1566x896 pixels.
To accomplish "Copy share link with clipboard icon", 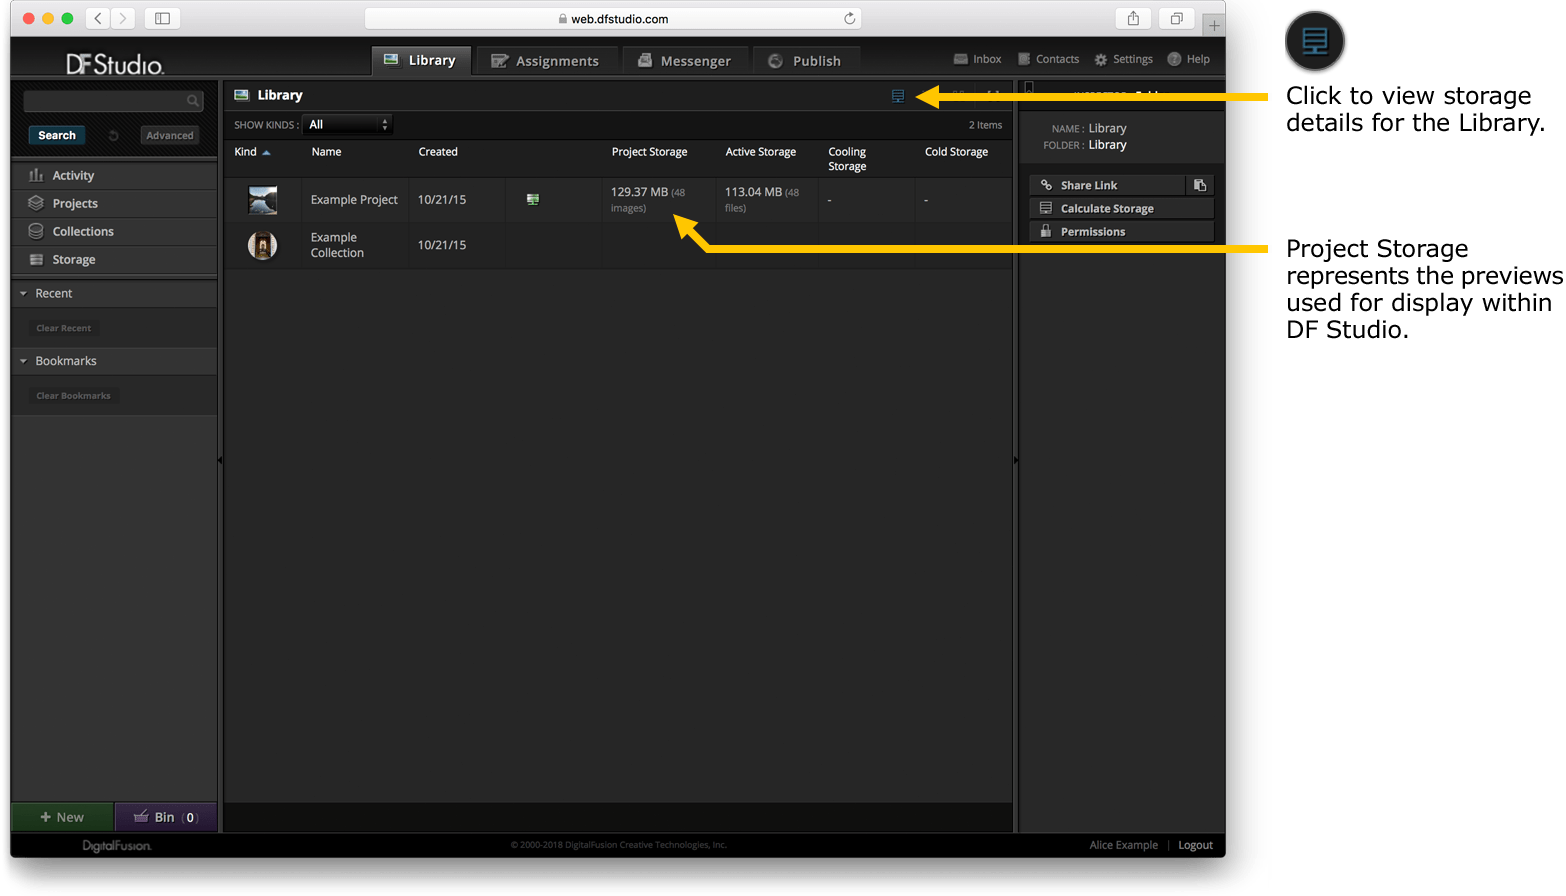I will [x=1200, y=185].
